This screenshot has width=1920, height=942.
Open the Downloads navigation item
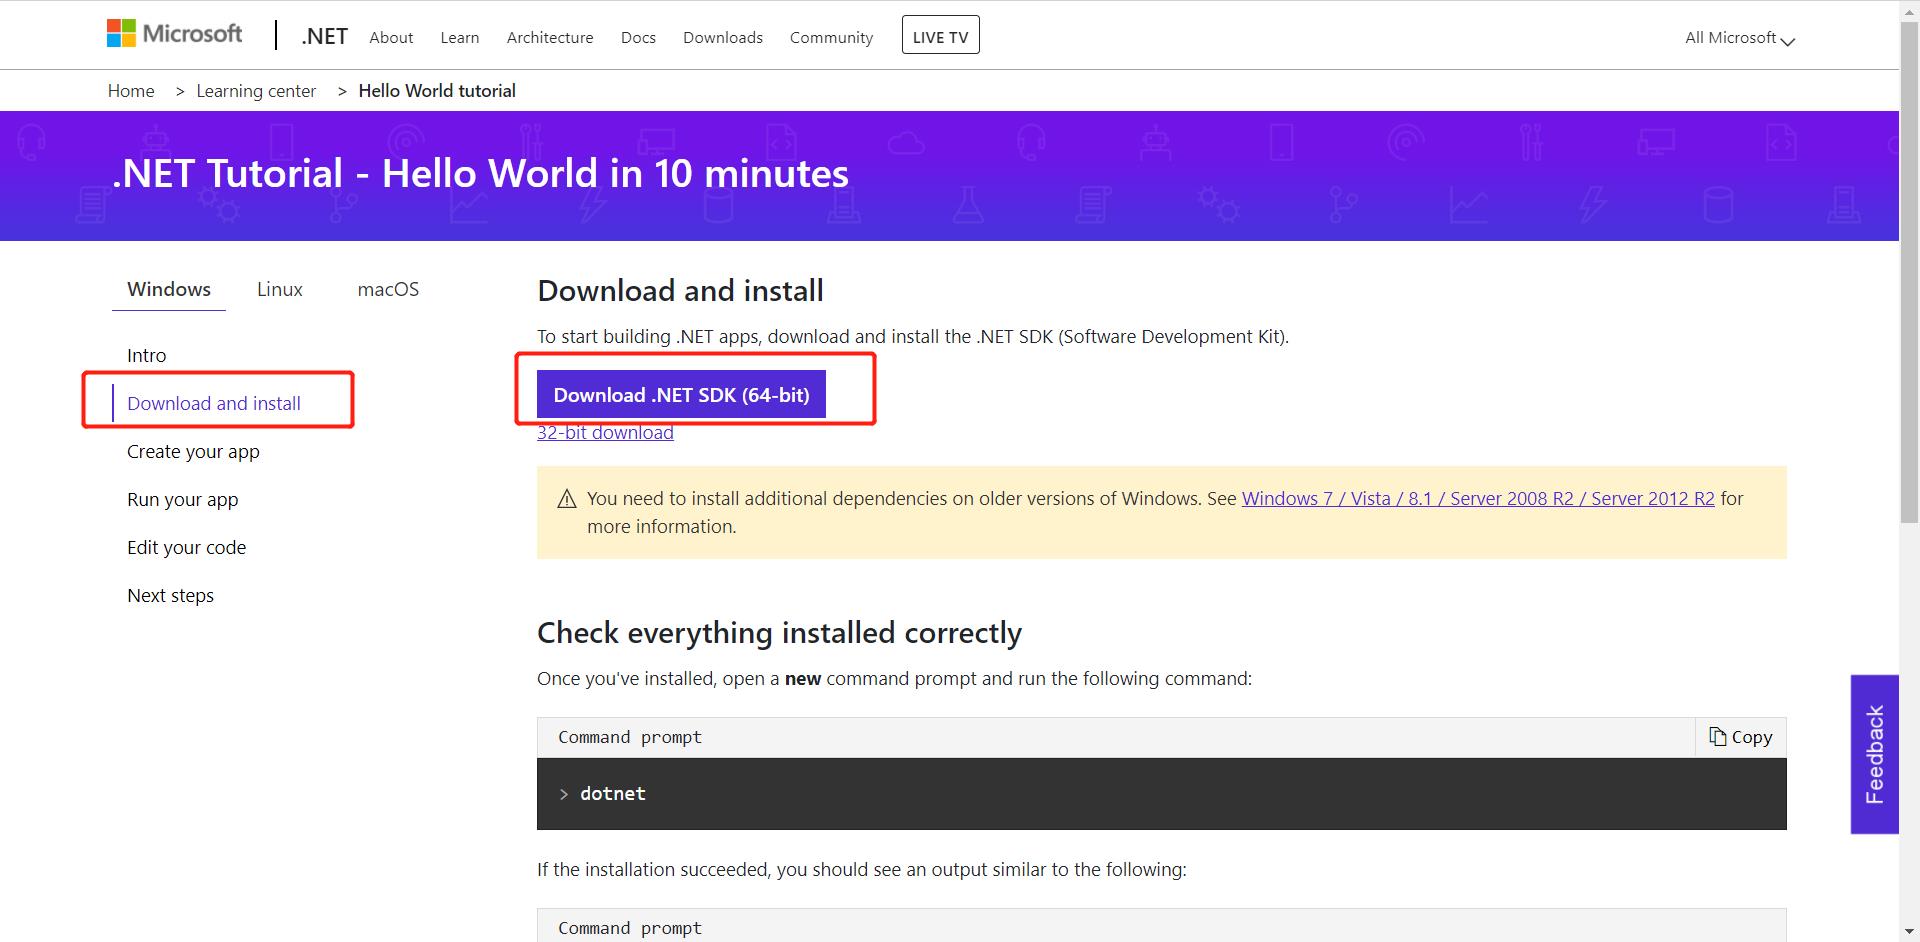[723, 38]
